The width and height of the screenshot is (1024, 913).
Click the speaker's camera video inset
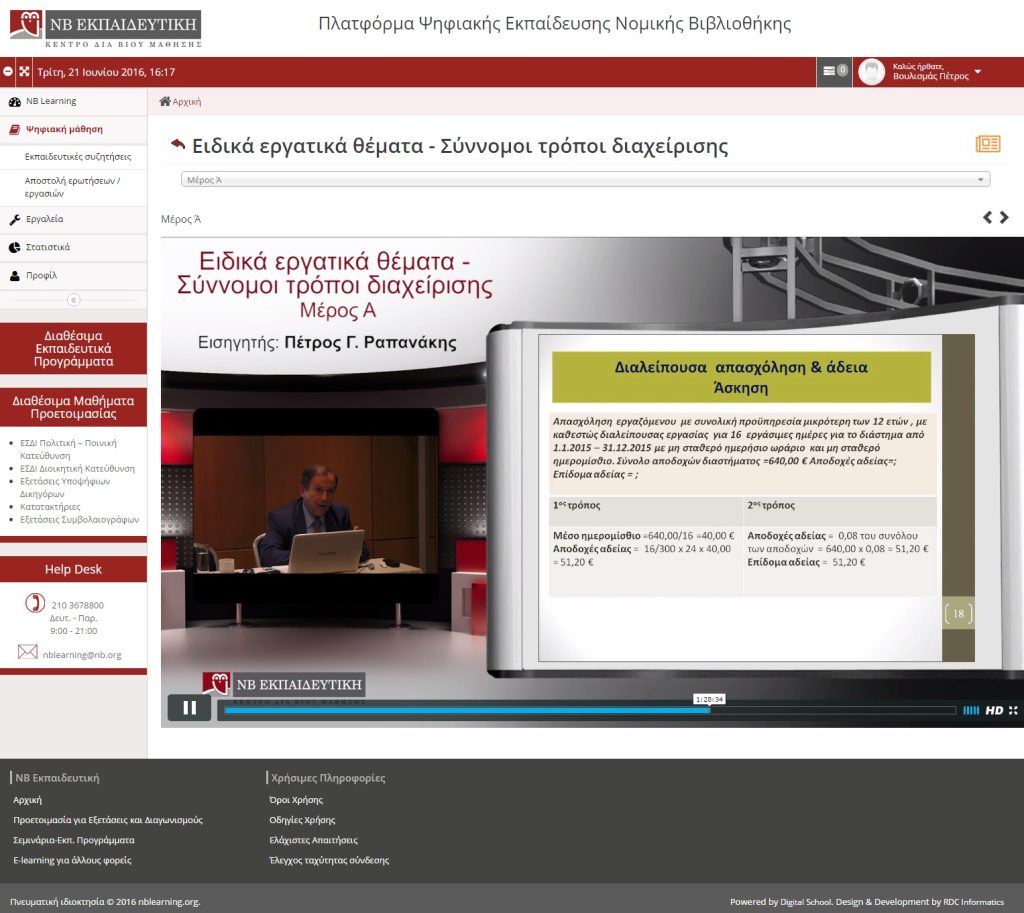tap(316, 504)
